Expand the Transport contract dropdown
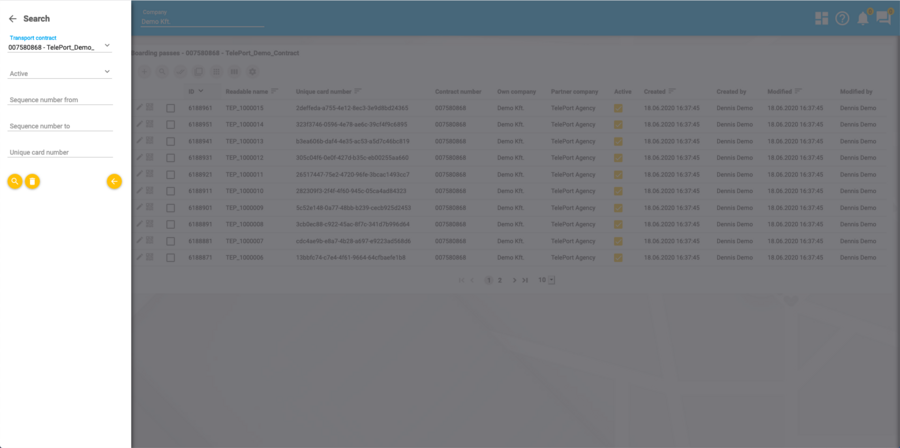The height and width of the screenshot is (448, 900). 107,46
